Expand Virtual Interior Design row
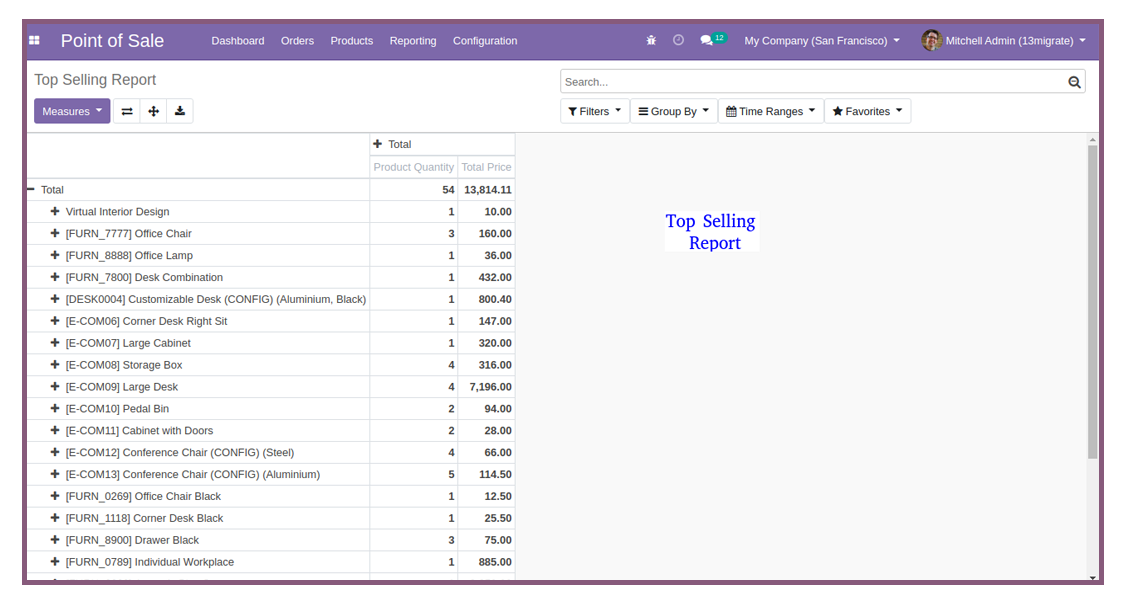This screenshot has height=607, width=1126. click(55, 212)
